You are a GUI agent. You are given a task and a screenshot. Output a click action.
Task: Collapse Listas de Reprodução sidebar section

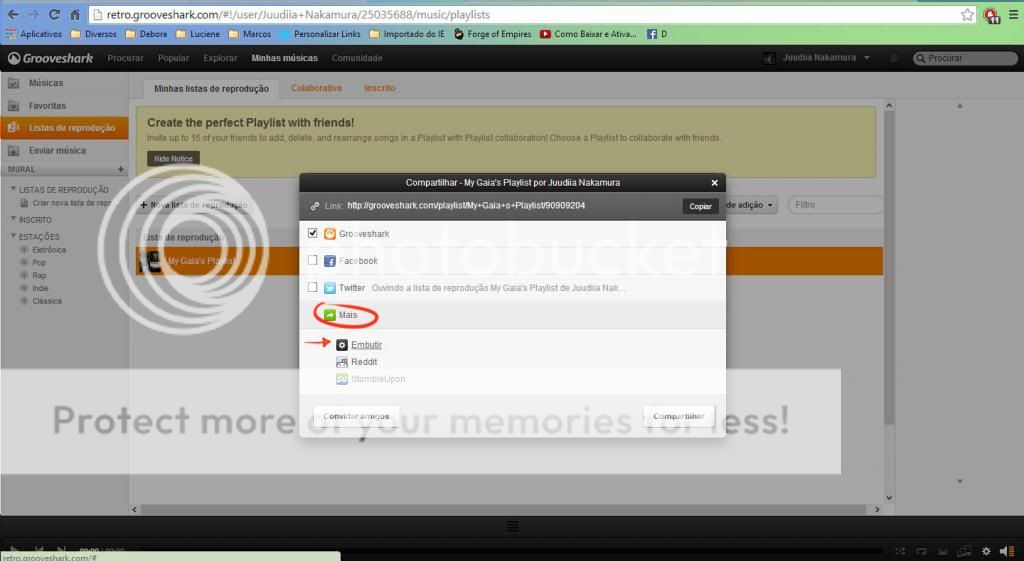(x=14, y=190)
